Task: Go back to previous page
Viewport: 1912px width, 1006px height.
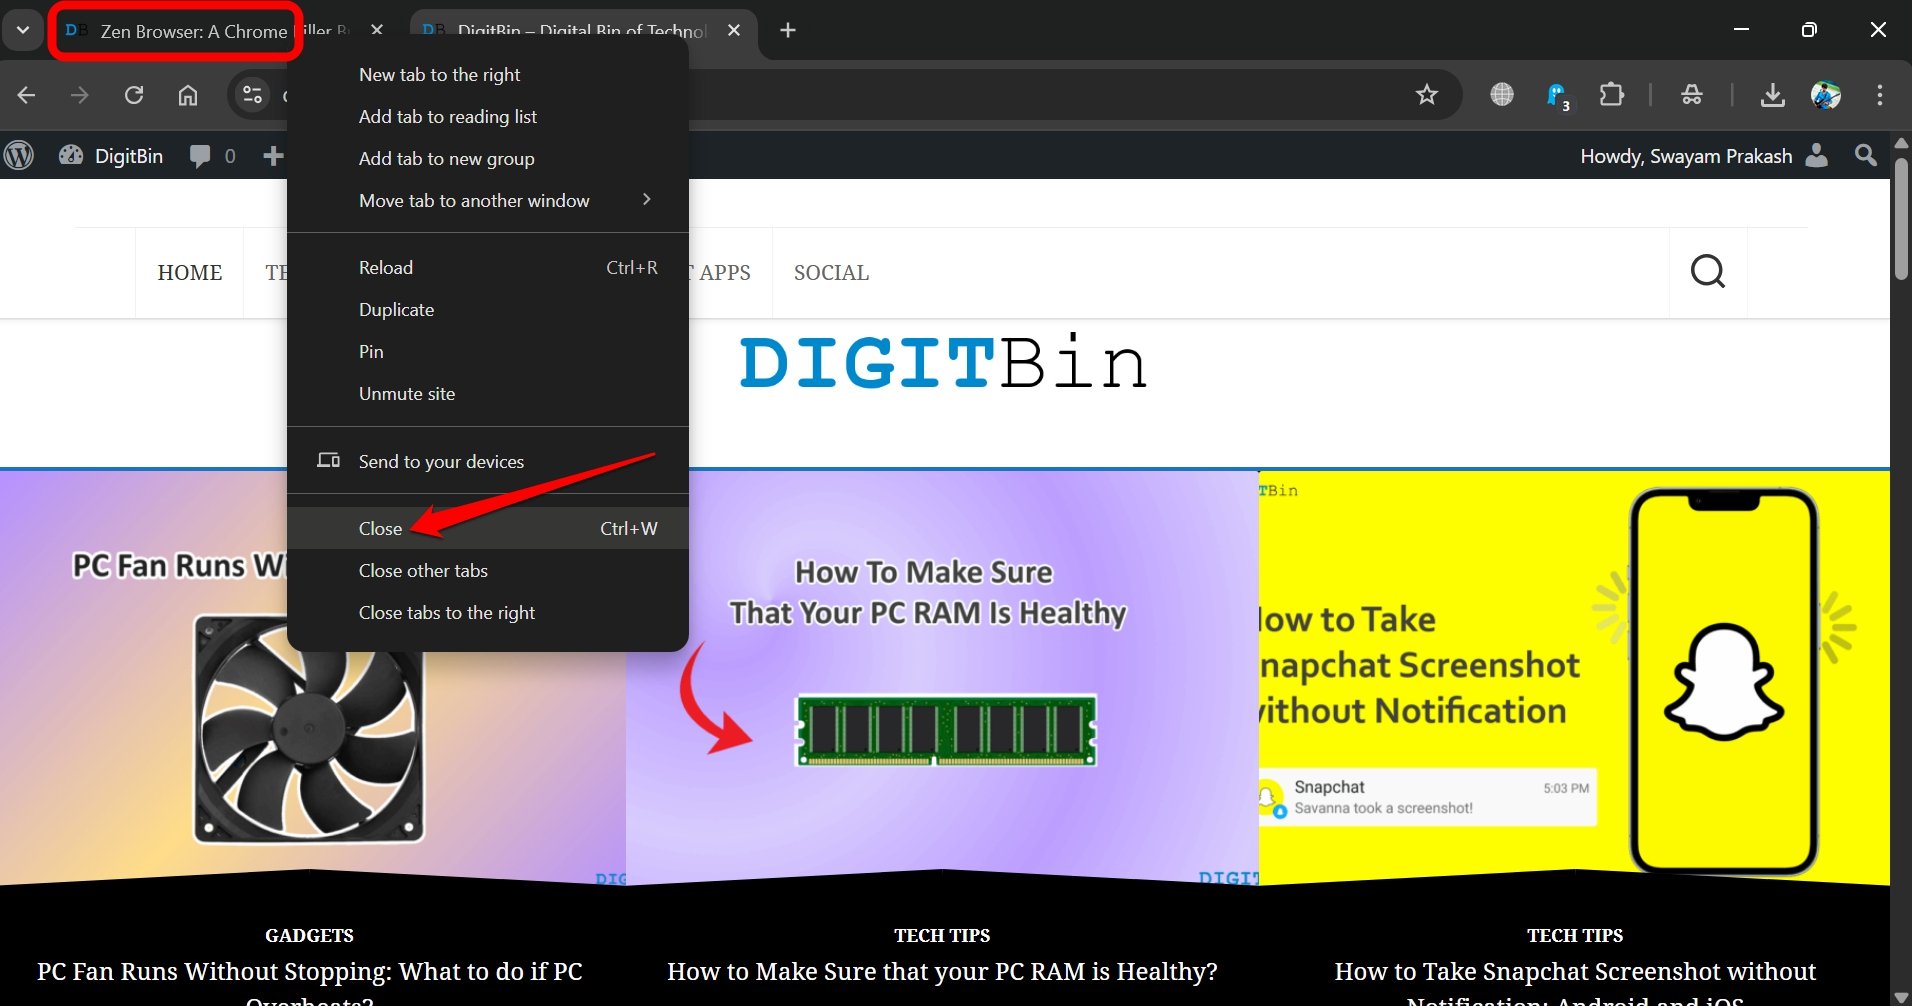Action: pyautogui.click(x=27, y=95)
